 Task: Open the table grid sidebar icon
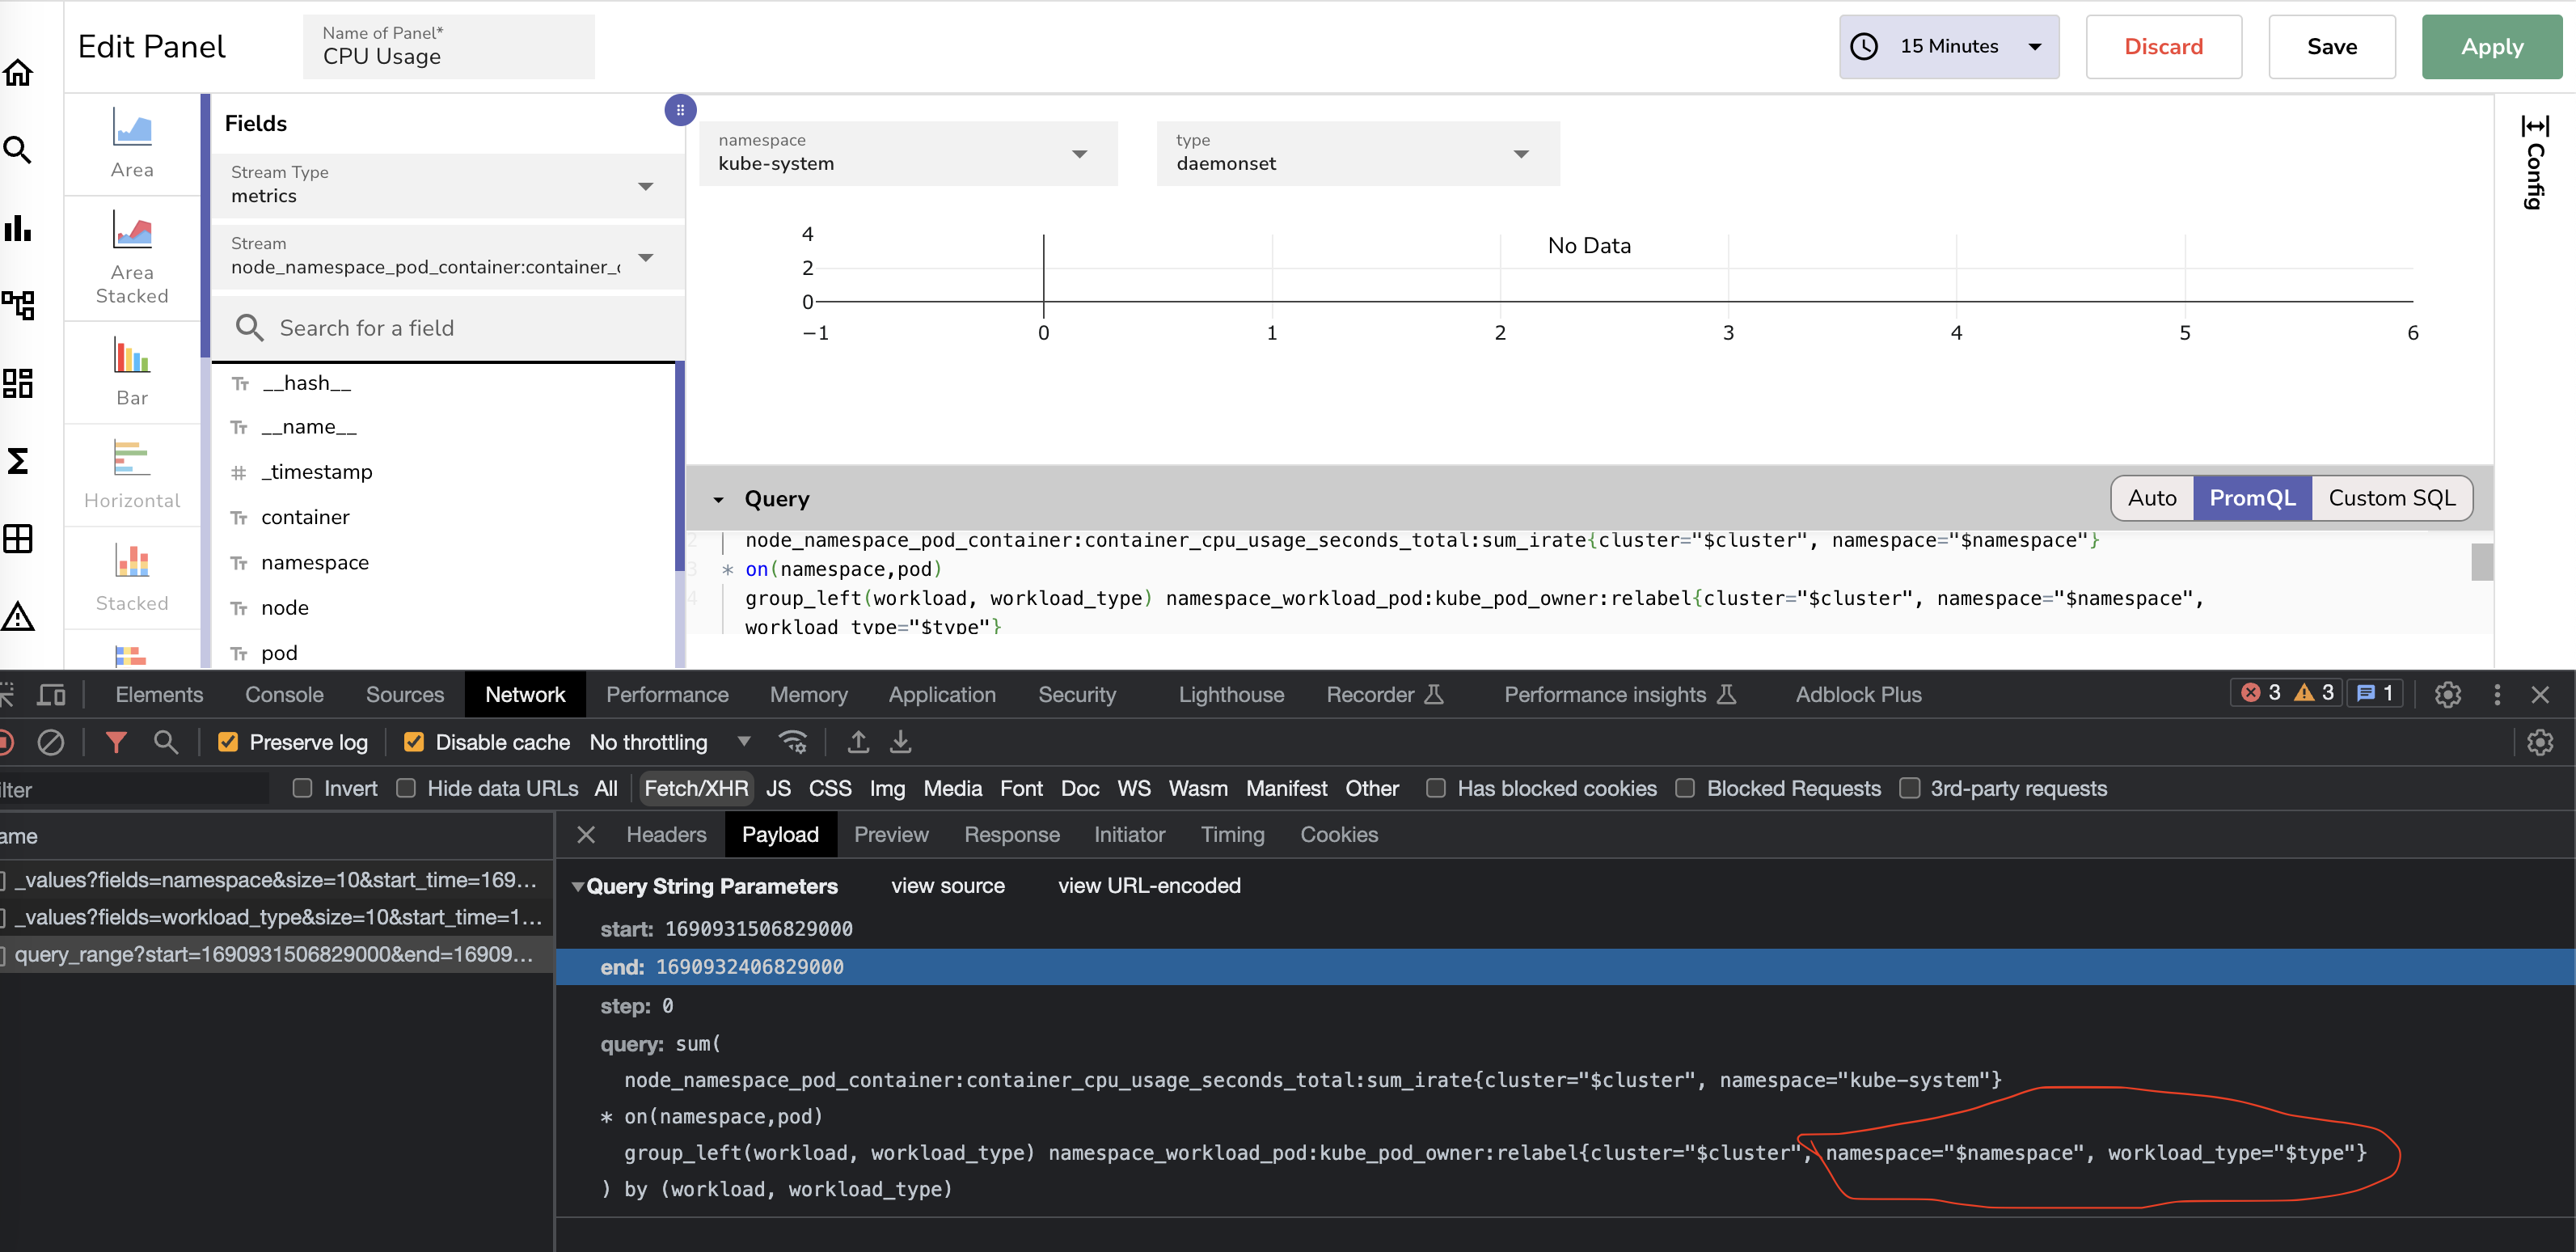click(x=18, y=539)
